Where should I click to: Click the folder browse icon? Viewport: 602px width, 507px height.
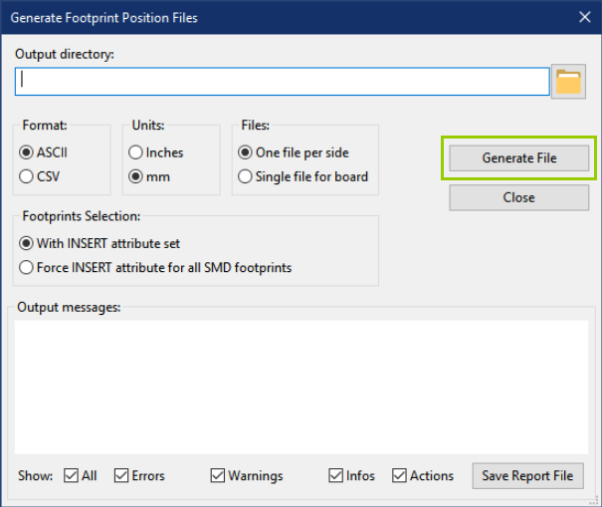[568, 82]
